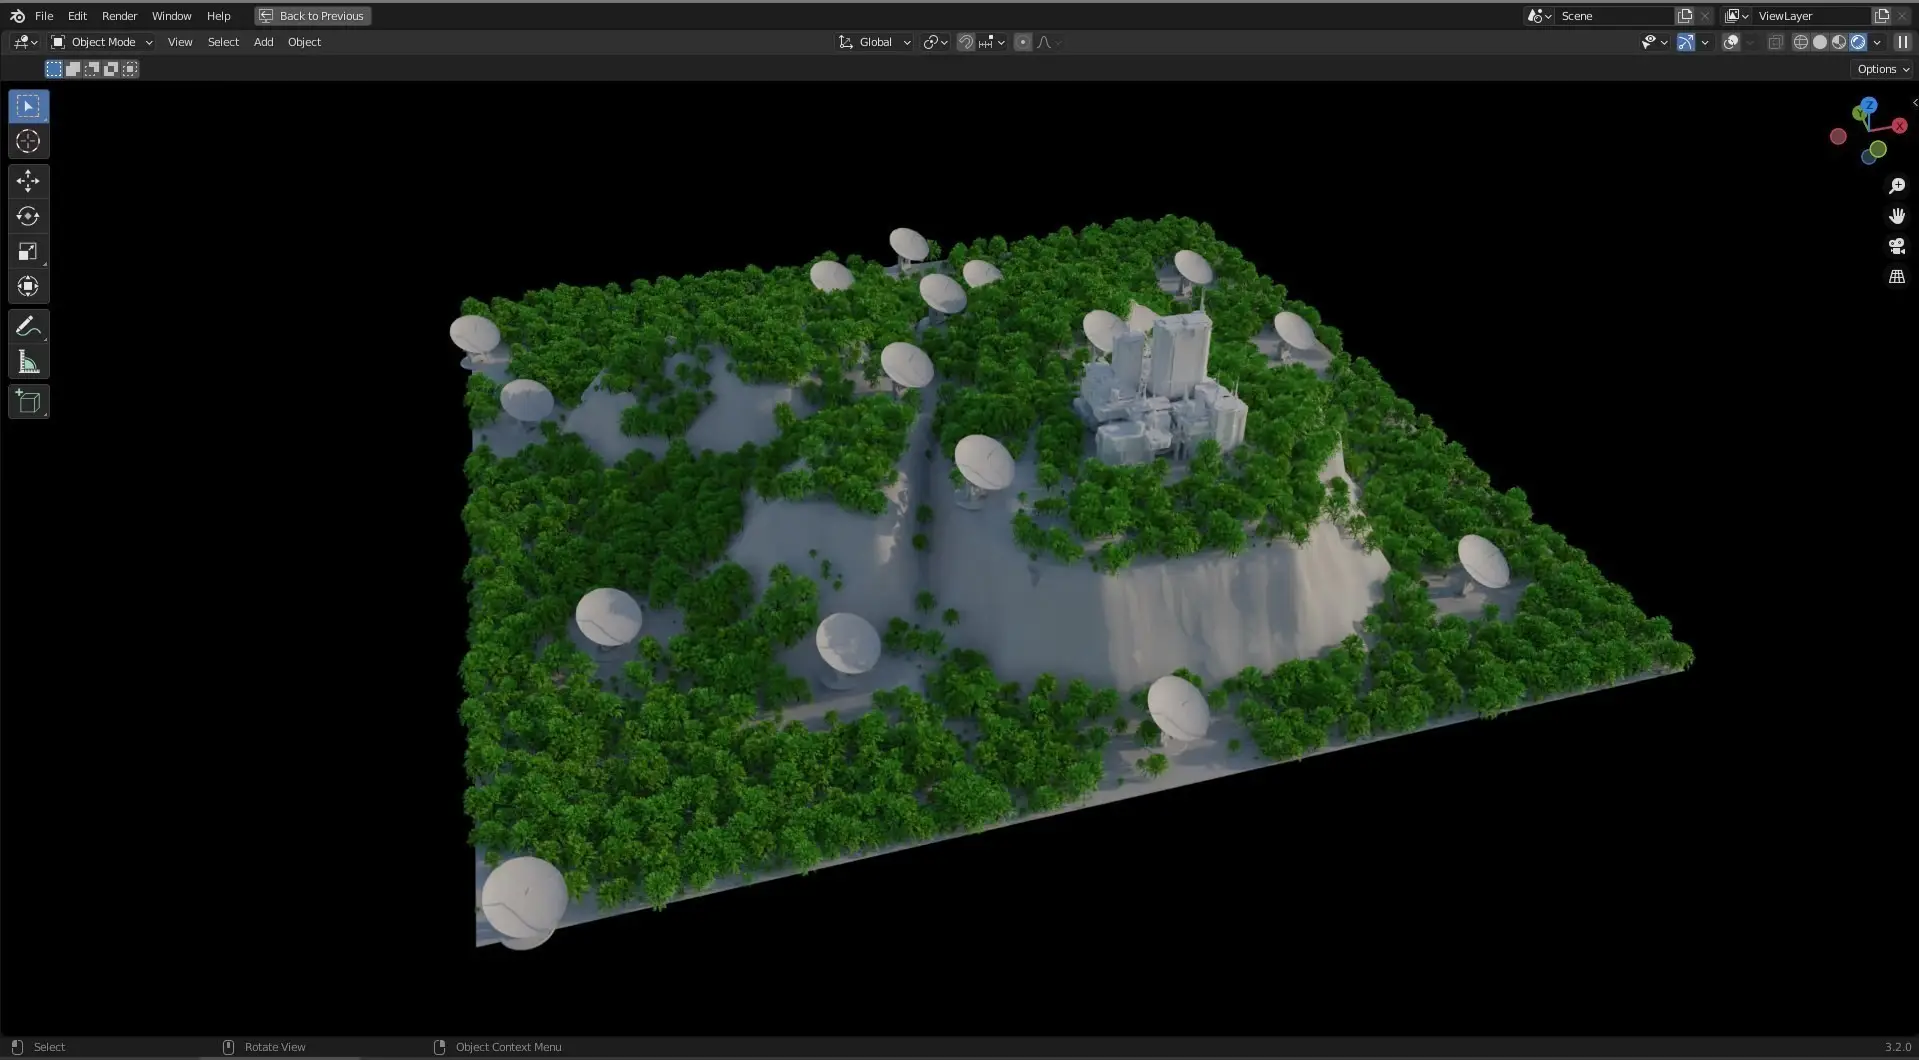1919x1060 pixels.
Task: Select the Add Cube tool
Action: click(28, 402)
